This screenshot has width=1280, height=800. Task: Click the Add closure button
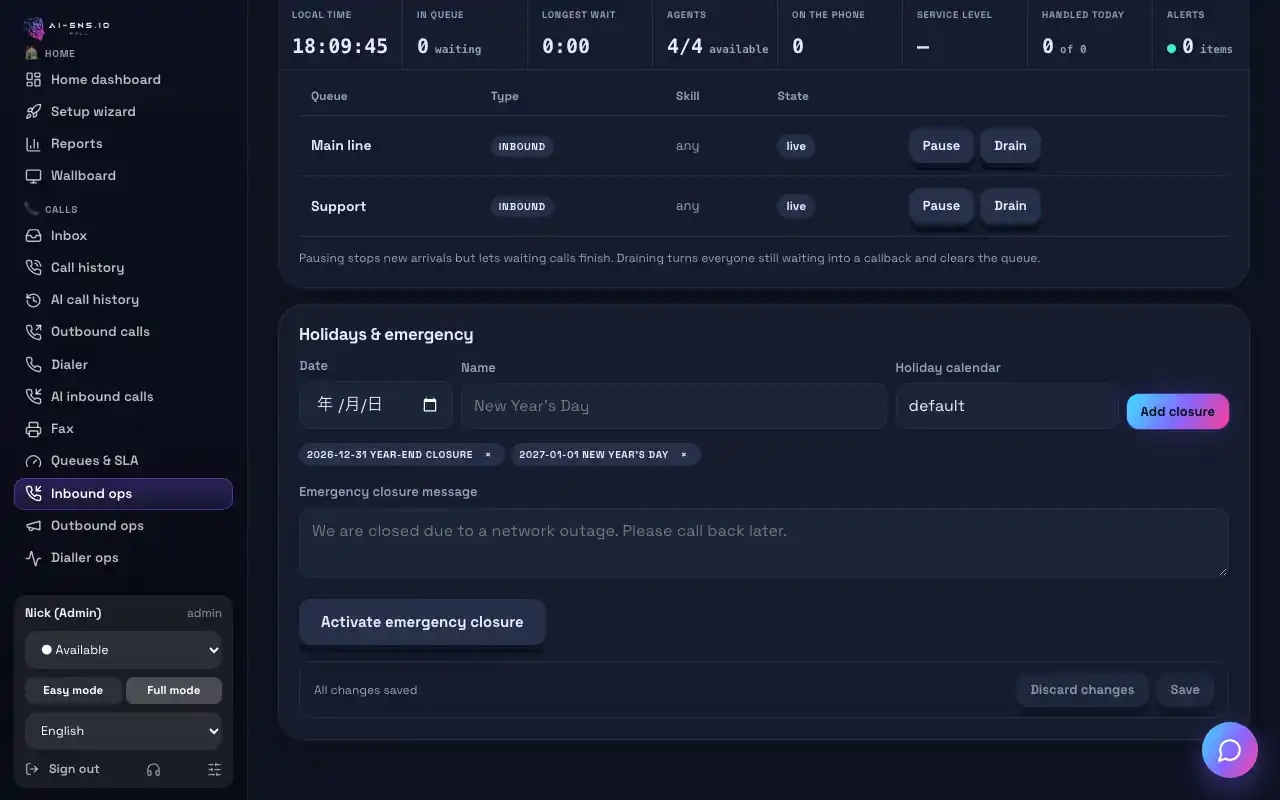(1178, 412)
